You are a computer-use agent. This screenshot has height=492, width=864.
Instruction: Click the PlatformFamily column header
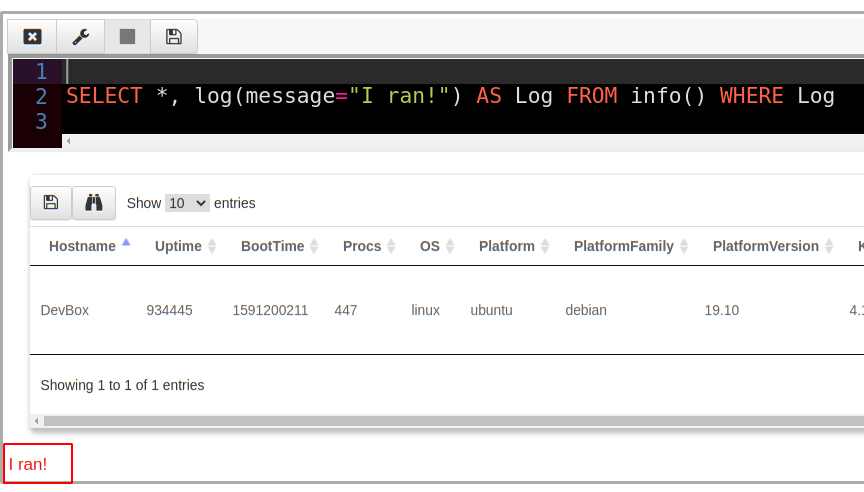tap(623, 246)
